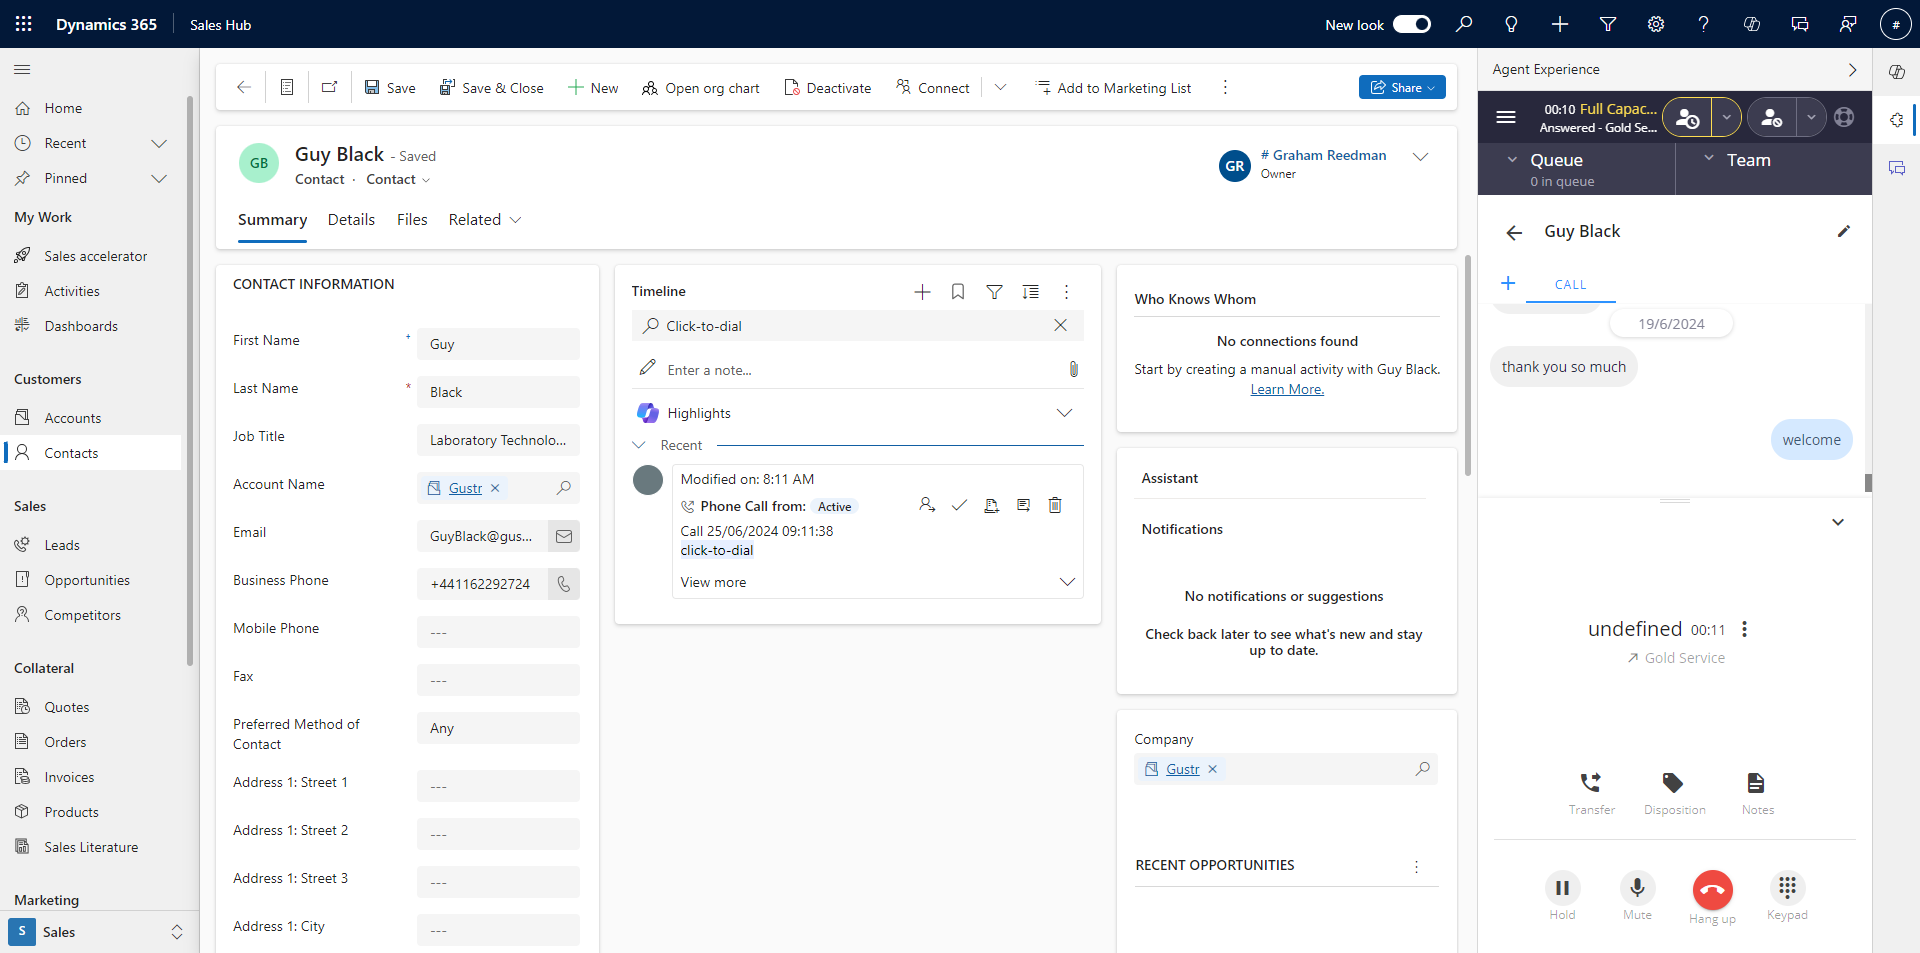Remove Gustr from the Company lookup
This screenshot has width=1920, height=953.
click(x=1212, y=769)
